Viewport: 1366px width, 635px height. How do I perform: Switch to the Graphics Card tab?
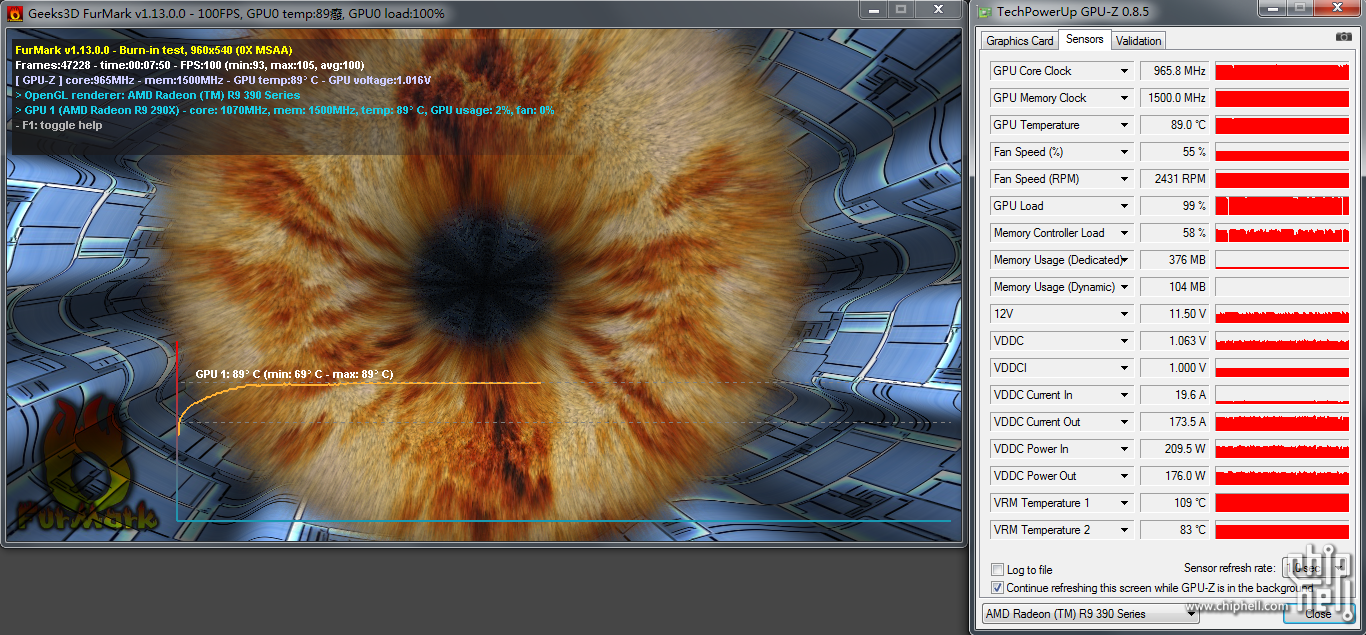pos(1019,41)
